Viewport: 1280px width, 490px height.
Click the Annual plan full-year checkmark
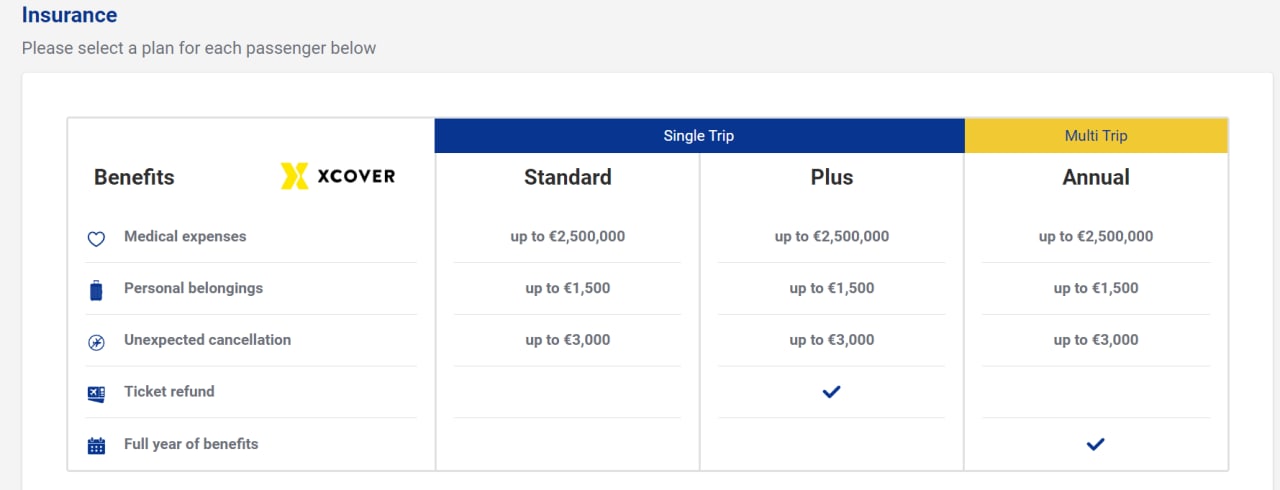point(1095,444)
